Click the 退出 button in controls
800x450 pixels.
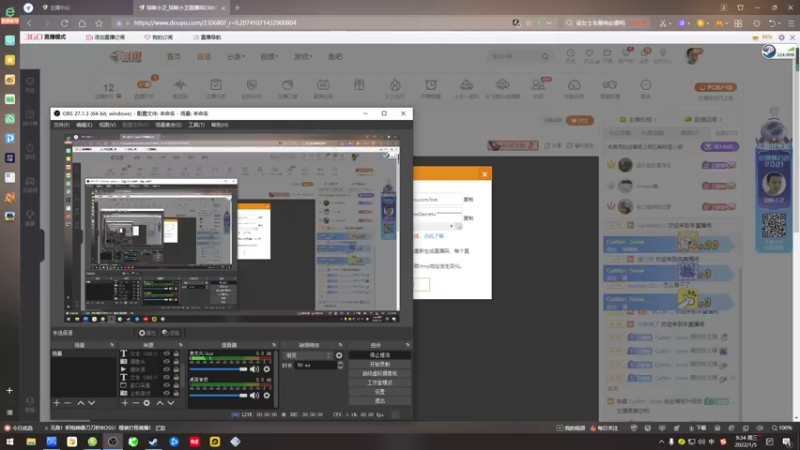[x=380, y=401]
